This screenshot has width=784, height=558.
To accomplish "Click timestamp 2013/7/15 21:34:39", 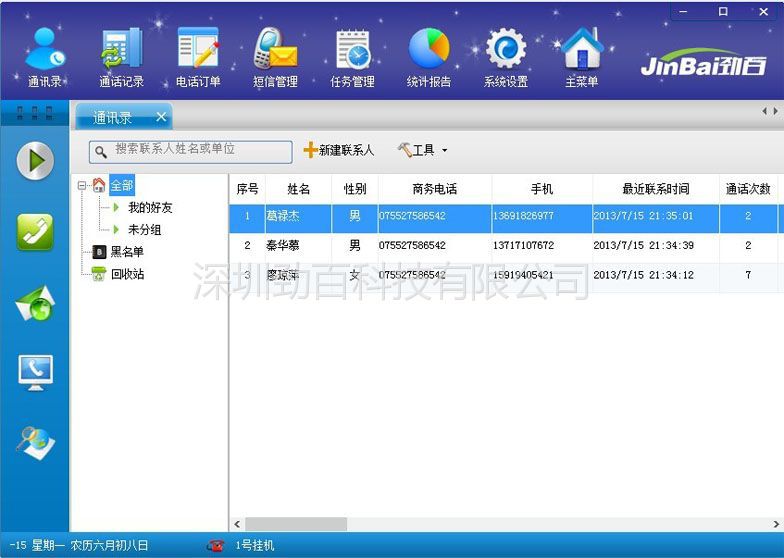I will pos(644,246).
